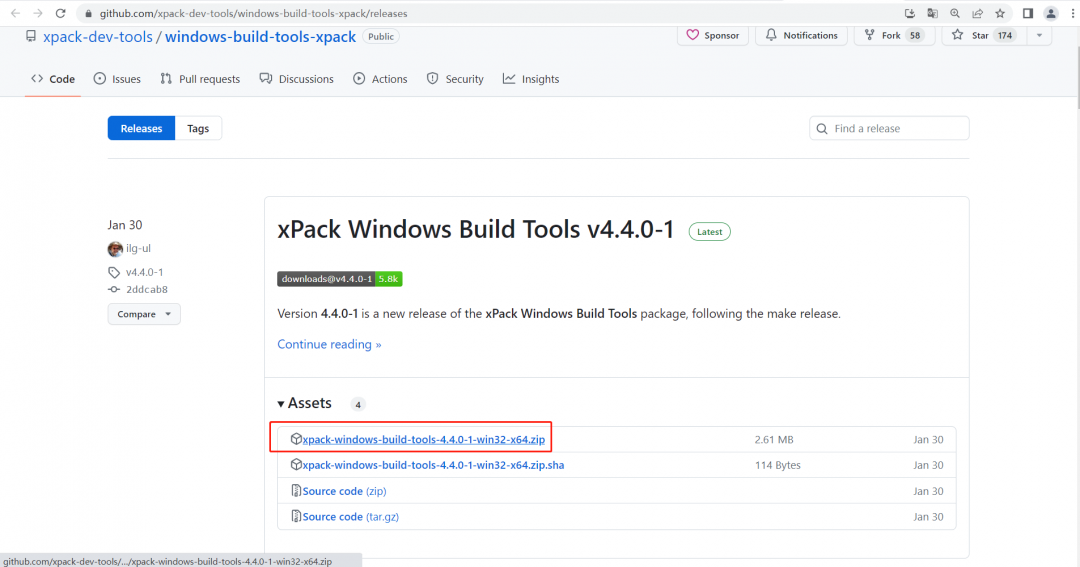Open commit 2ddcab8
The width and height of the screenshot is (1080, 567).
[x=147, y=289]
